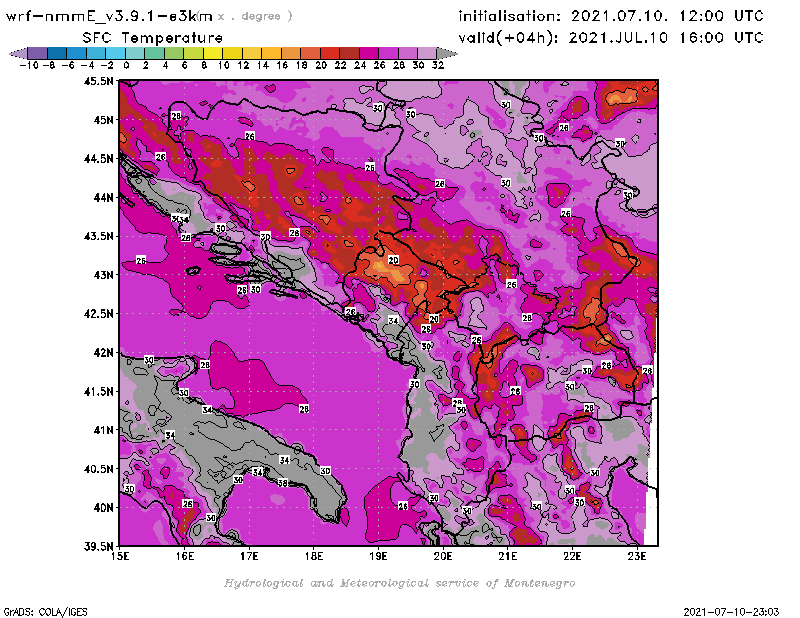
Task: Click the '42.5N' latitude label
Action: pyautogui.click(x=99, y=314)
